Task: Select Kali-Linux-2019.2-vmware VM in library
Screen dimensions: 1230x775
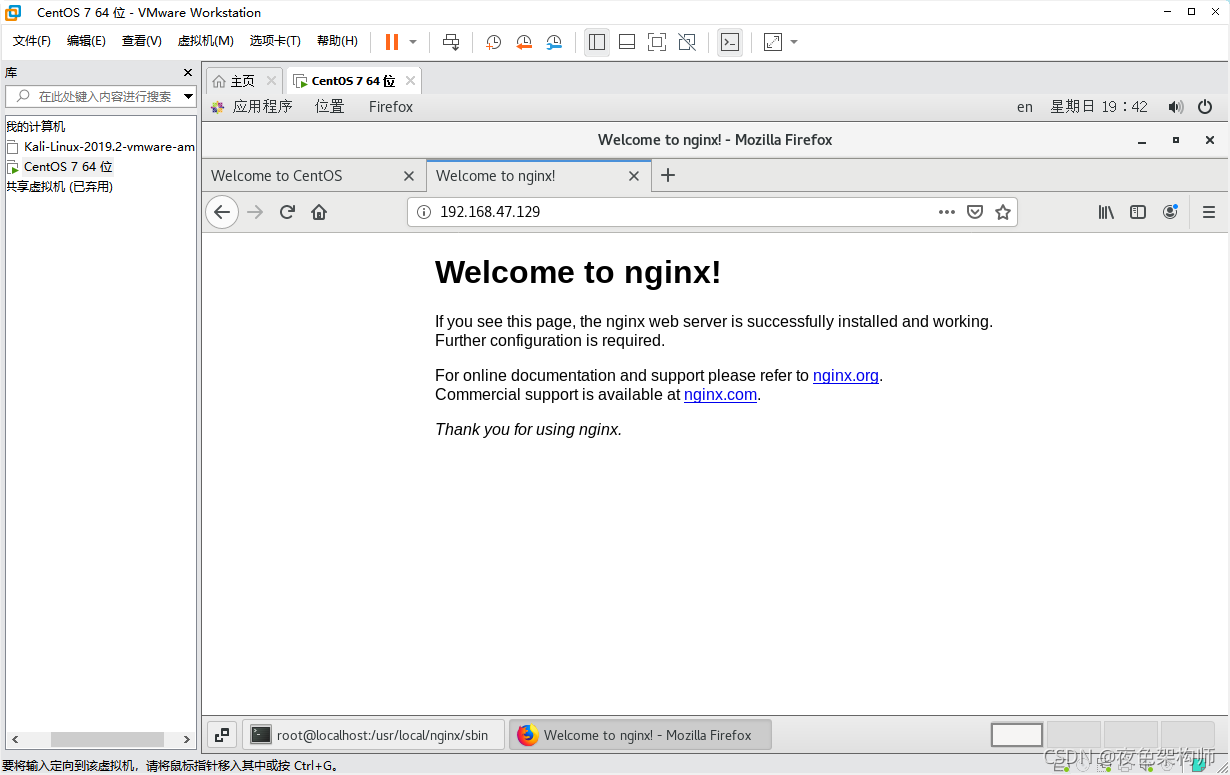Action: coord(109,146)
